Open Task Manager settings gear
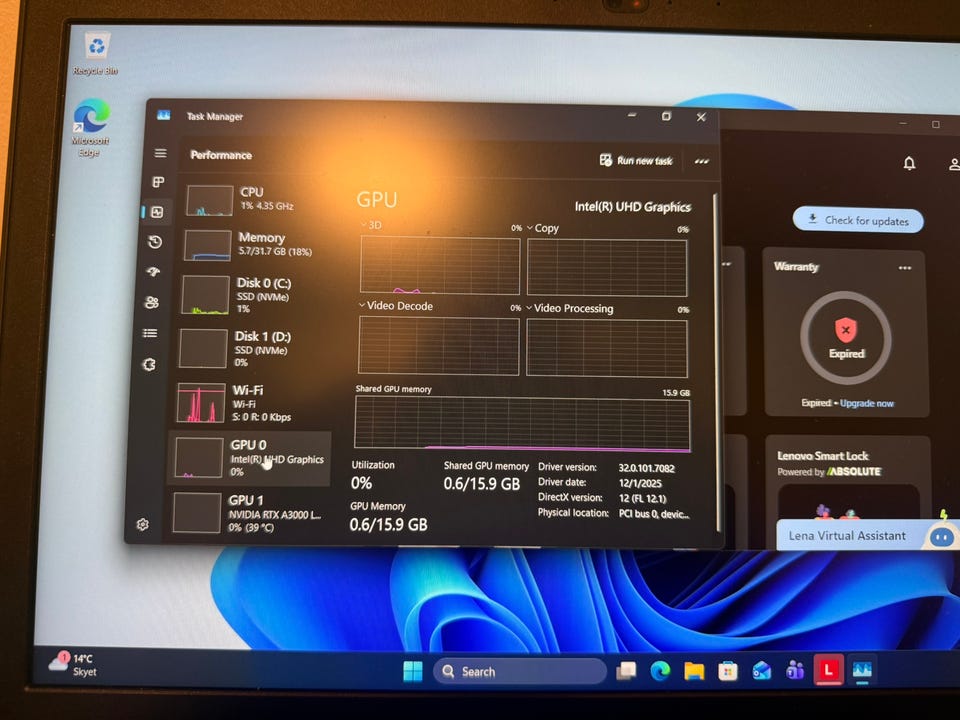This screenshot has height=720, width=960. [143, 525]
